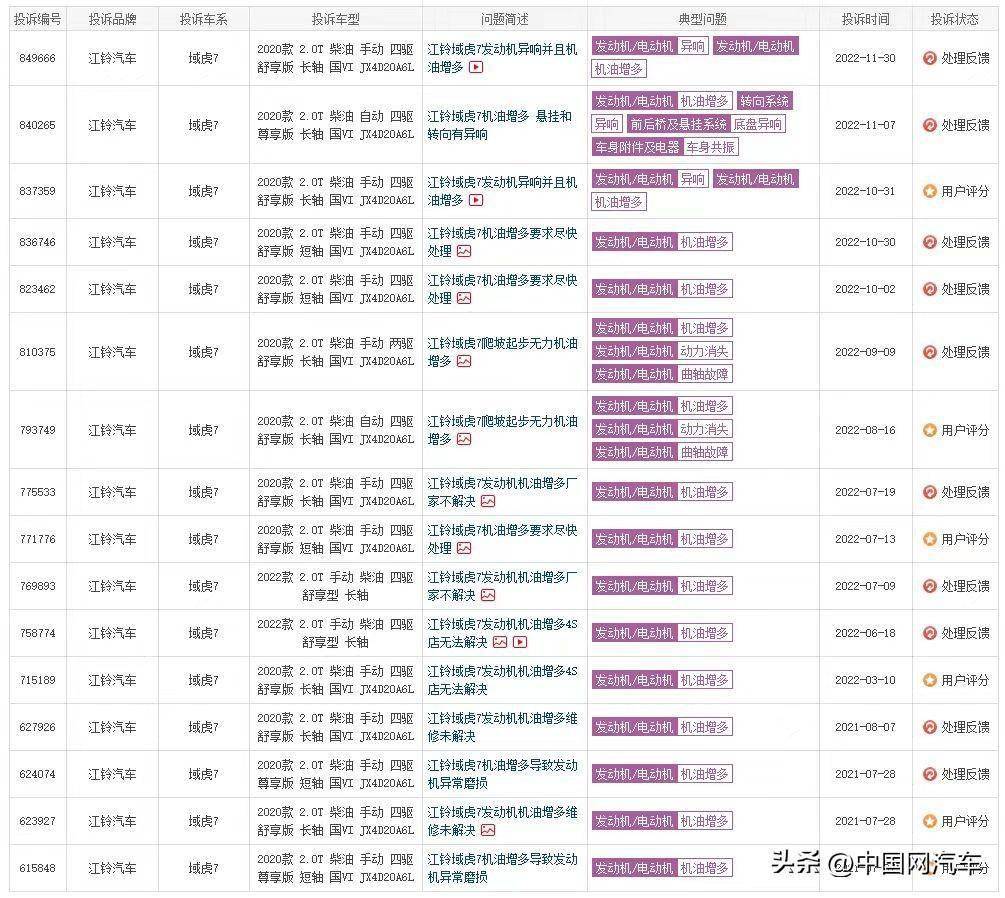Click 前后桥及悬挂系统 底盘异响 tag
The width and height of the screenshot is (1005, 898).
click(706, 124)
